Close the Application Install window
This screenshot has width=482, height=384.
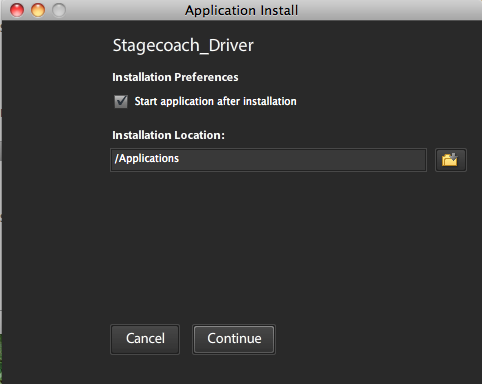17,10
